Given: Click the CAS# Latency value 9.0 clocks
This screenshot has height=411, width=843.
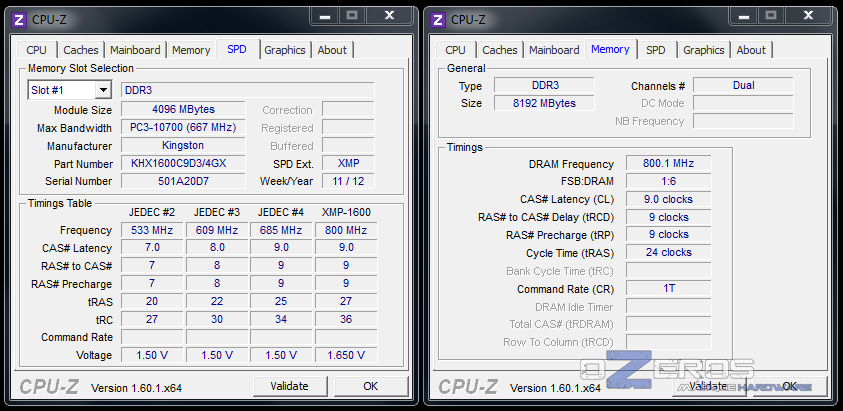Looking at the screenshot, I should [669, 199].
